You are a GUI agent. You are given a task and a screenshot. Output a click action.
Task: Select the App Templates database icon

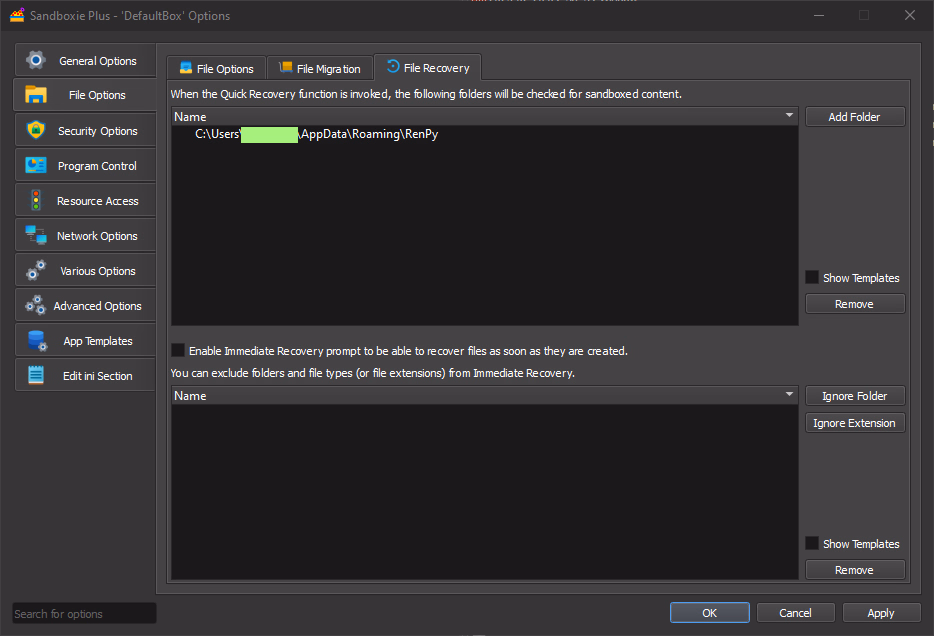tap(36, 341)
